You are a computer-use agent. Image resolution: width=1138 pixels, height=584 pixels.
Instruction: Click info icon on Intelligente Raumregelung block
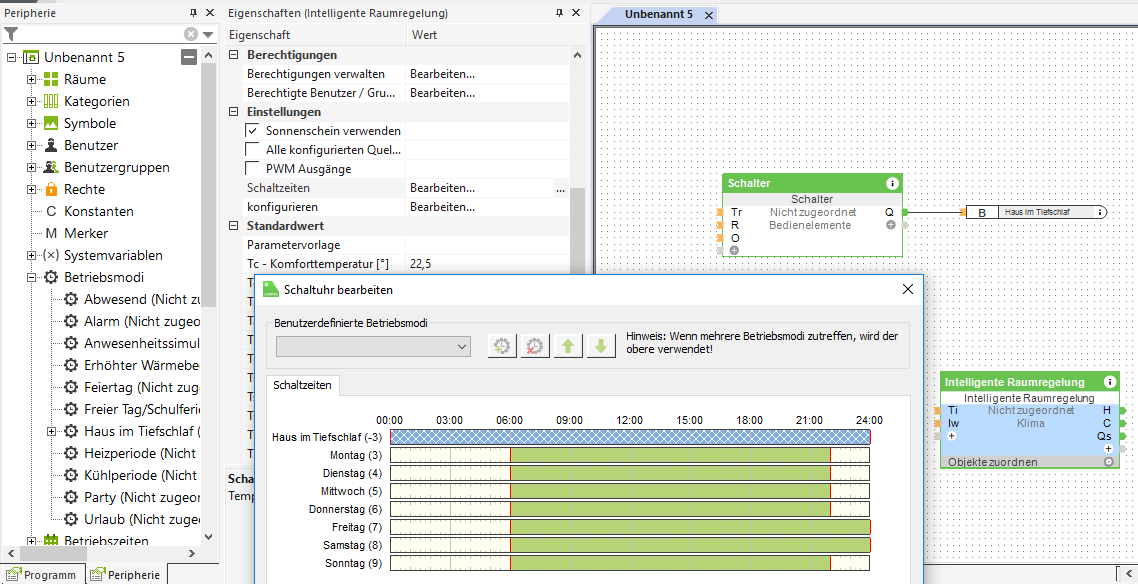coord(1110,382)
